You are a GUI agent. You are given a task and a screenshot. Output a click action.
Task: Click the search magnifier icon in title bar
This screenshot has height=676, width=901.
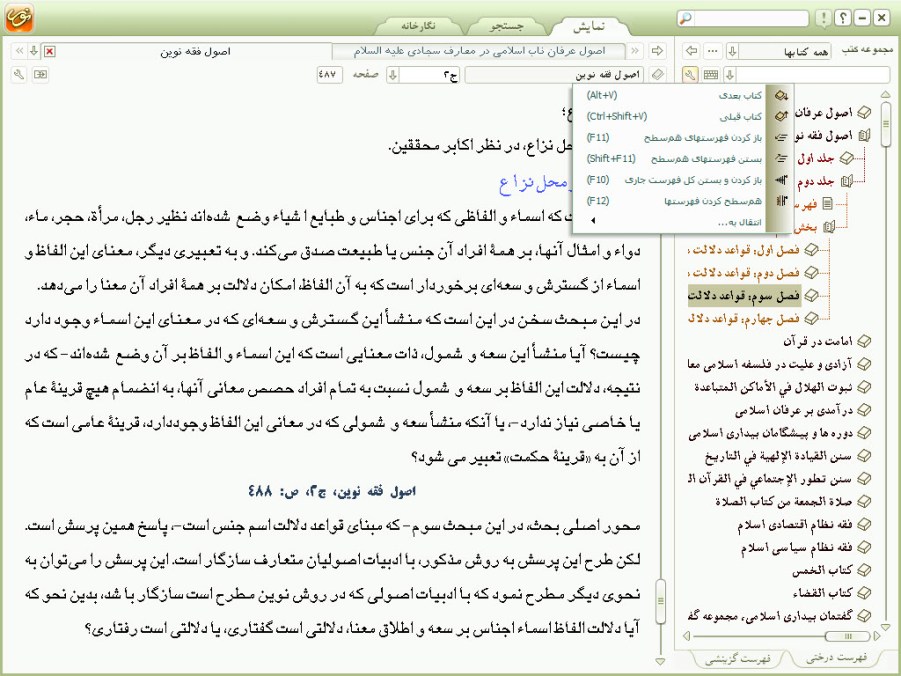click(686, 18)
